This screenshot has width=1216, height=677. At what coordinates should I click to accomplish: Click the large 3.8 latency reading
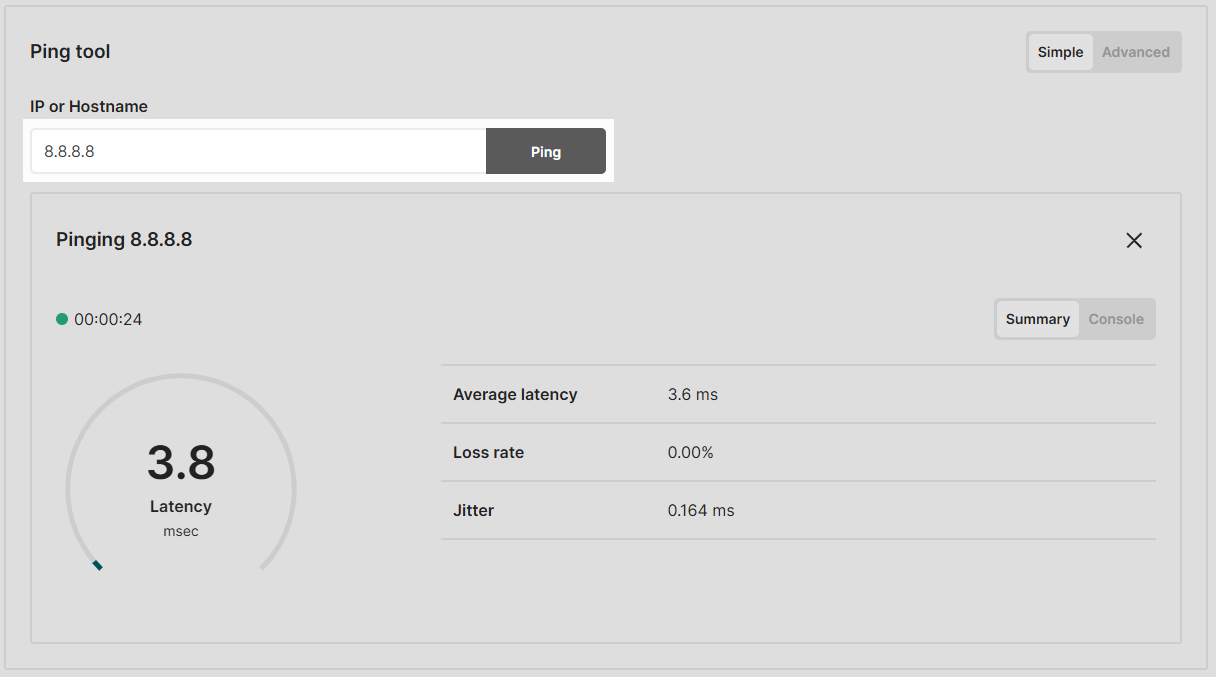[181, 463]
